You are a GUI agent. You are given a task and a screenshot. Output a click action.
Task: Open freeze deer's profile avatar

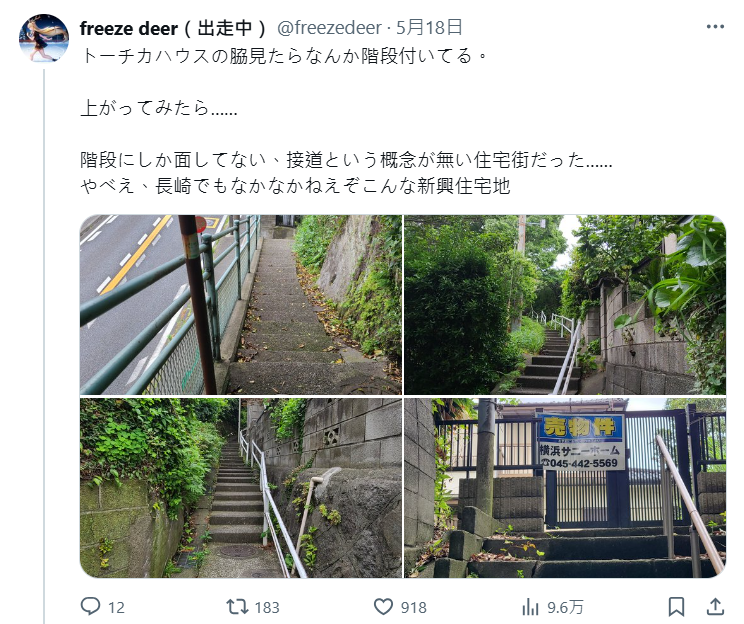(x=44, y=38)
